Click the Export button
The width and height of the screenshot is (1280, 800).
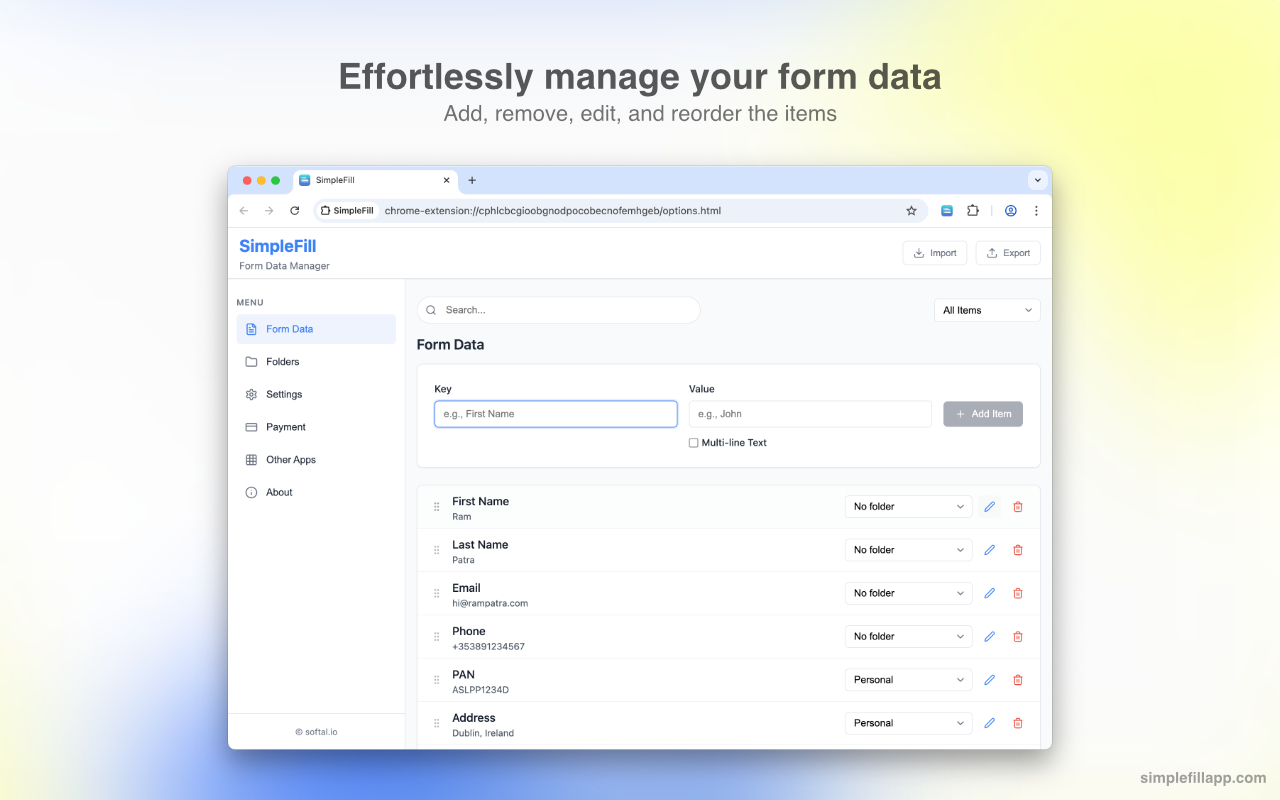[x=1007, y=253]
